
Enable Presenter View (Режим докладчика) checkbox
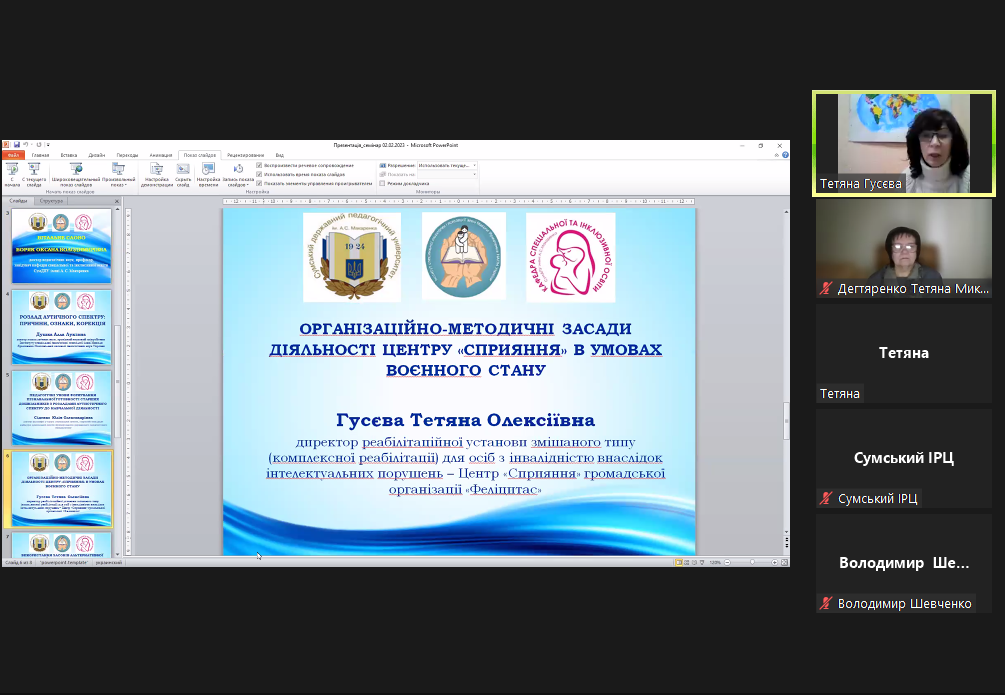point(383,183)
